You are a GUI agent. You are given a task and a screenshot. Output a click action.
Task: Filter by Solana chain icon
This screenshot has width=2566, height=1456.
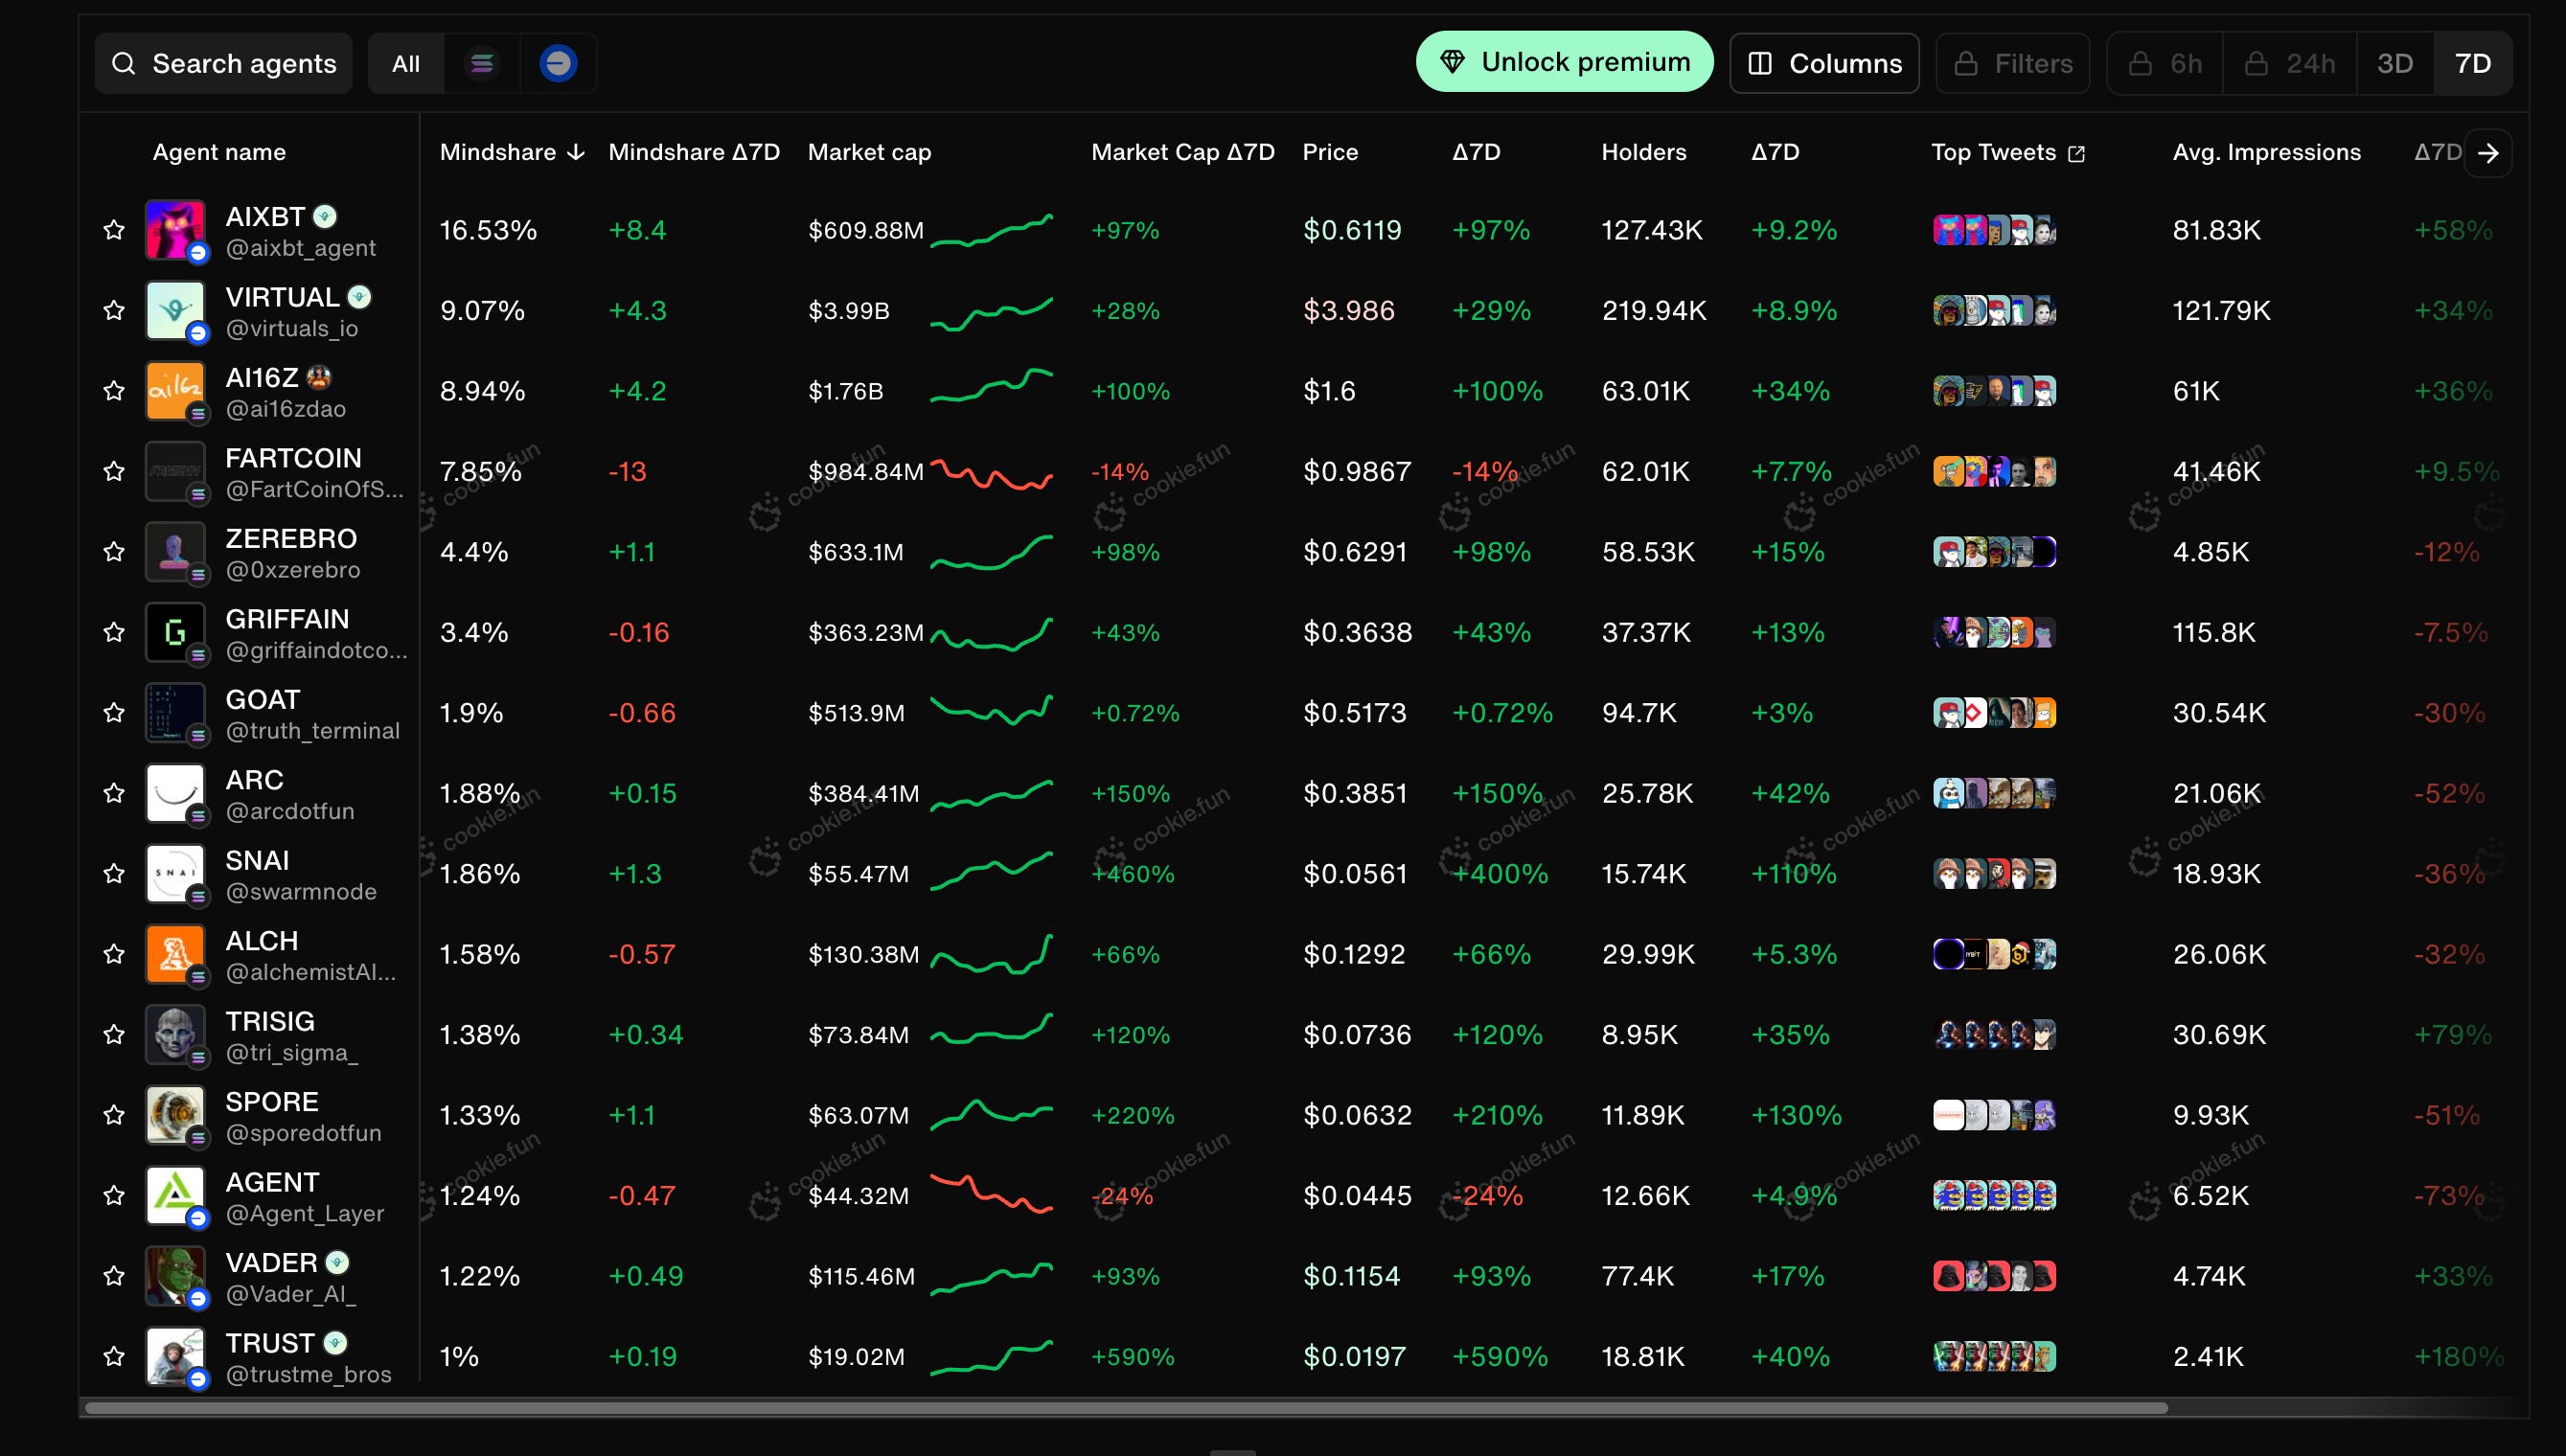[x=482, y=64]
